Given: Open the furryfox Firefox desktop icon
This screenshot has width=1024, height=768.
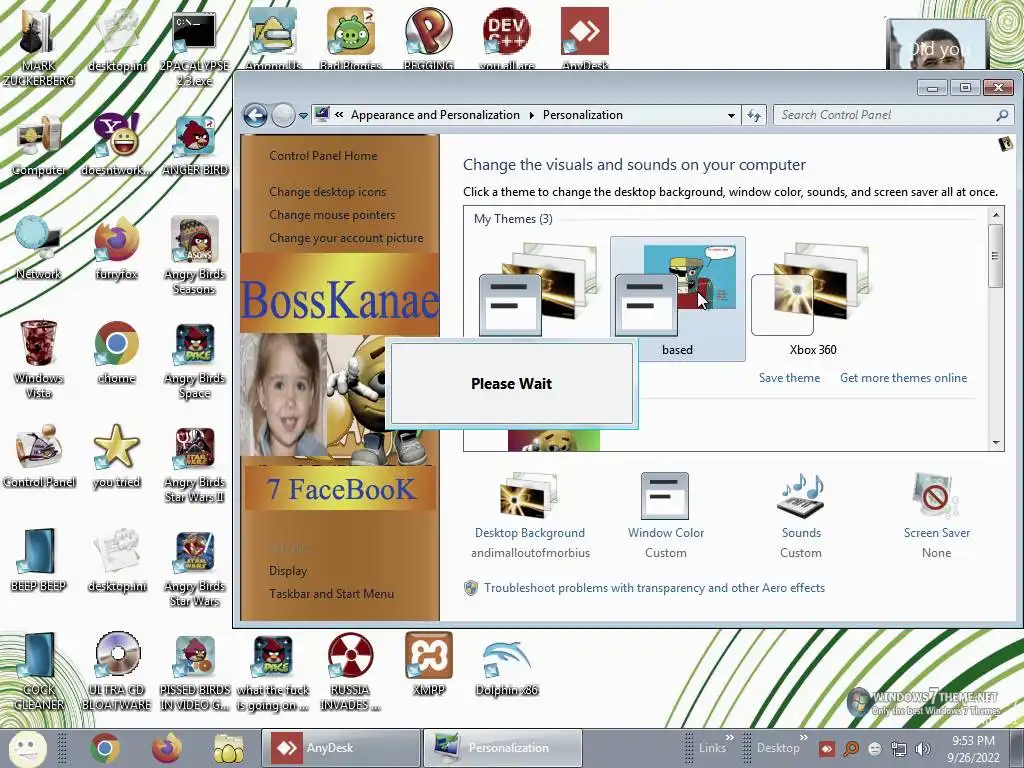Looking at the screenshot, I should click(116, 249).
